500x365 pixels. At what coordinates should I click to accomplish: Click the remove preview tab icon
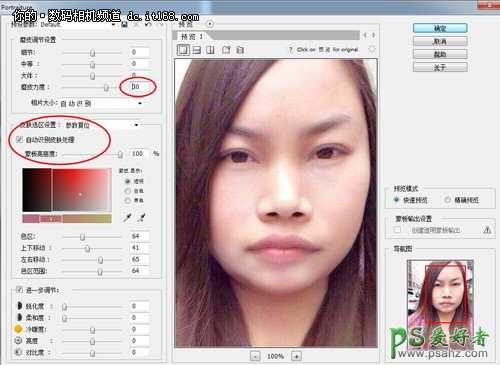pyautogui.click(x=240, y=50)
